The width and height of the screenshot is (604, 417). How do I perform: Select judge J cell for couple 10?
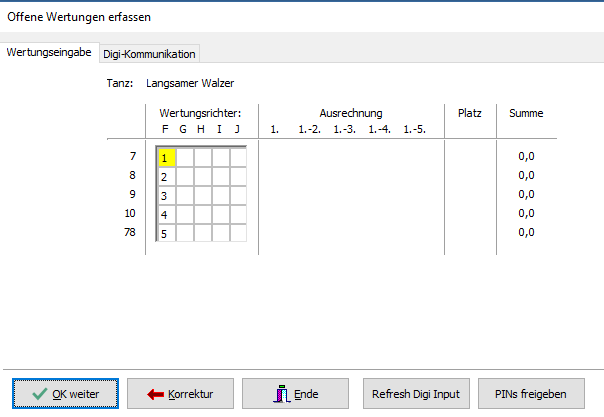coord(238,214)
